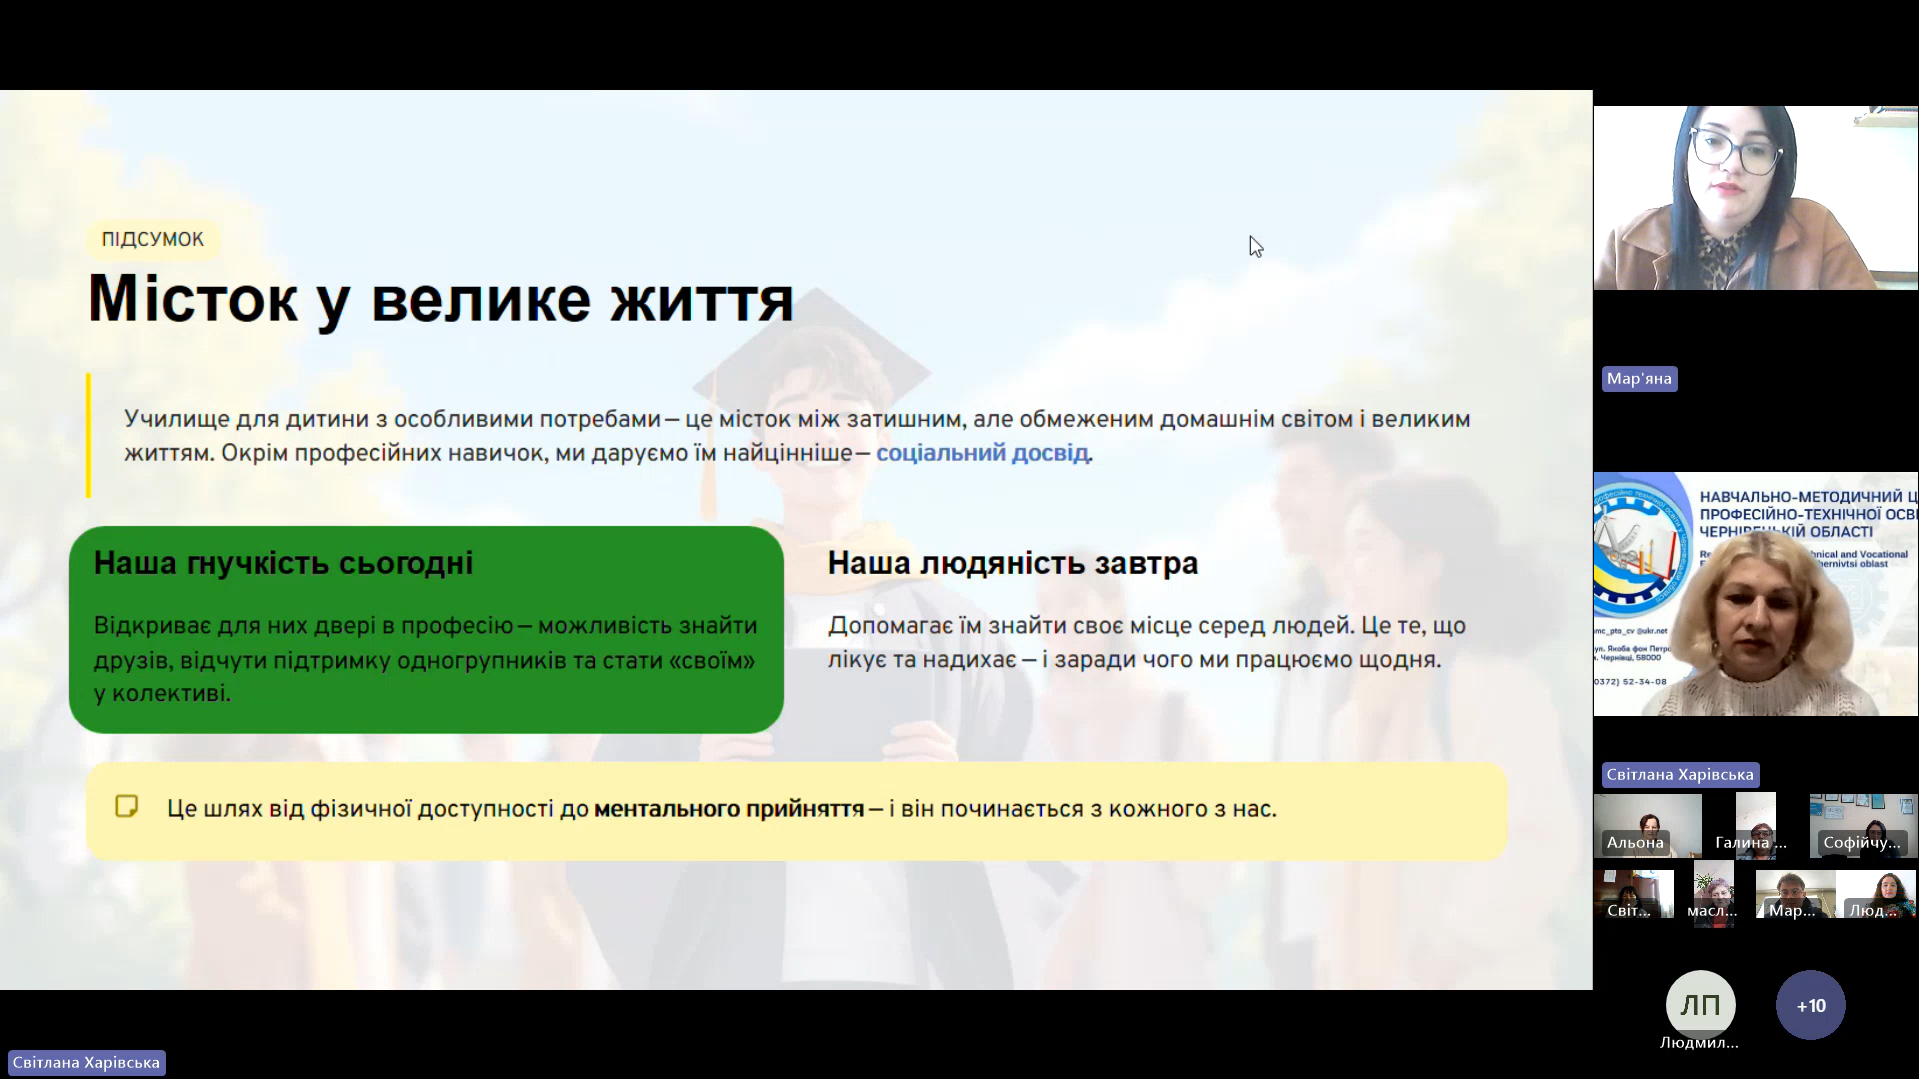
Task: Select the small Мар... participant thumbnail
Action: coord(1795,894)
